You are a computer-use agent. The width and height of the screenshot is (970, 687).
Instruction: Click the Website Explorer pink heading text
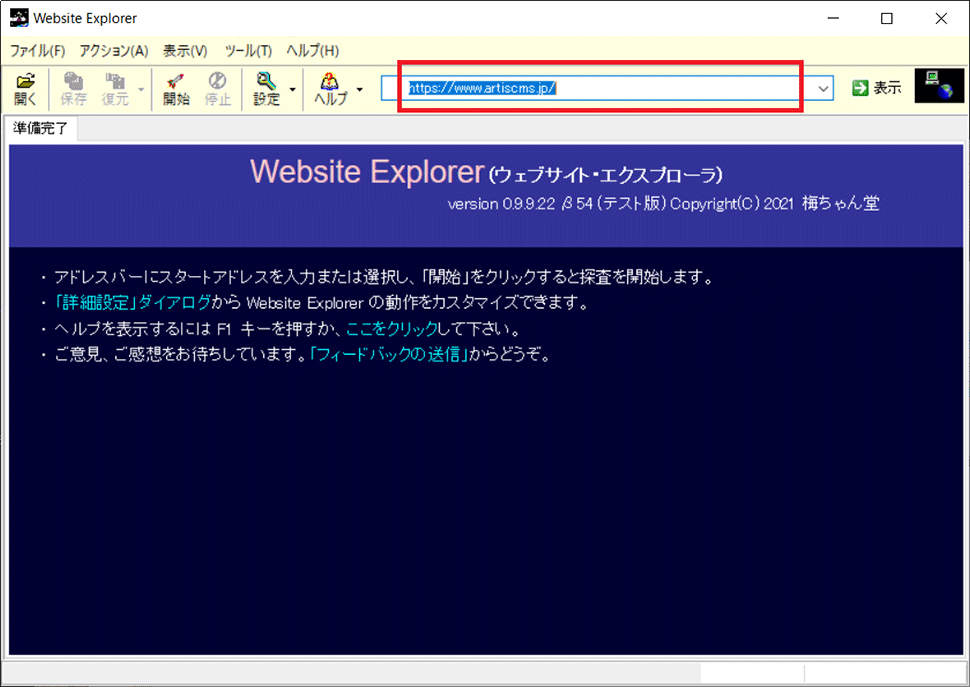(x=367, y=171)
